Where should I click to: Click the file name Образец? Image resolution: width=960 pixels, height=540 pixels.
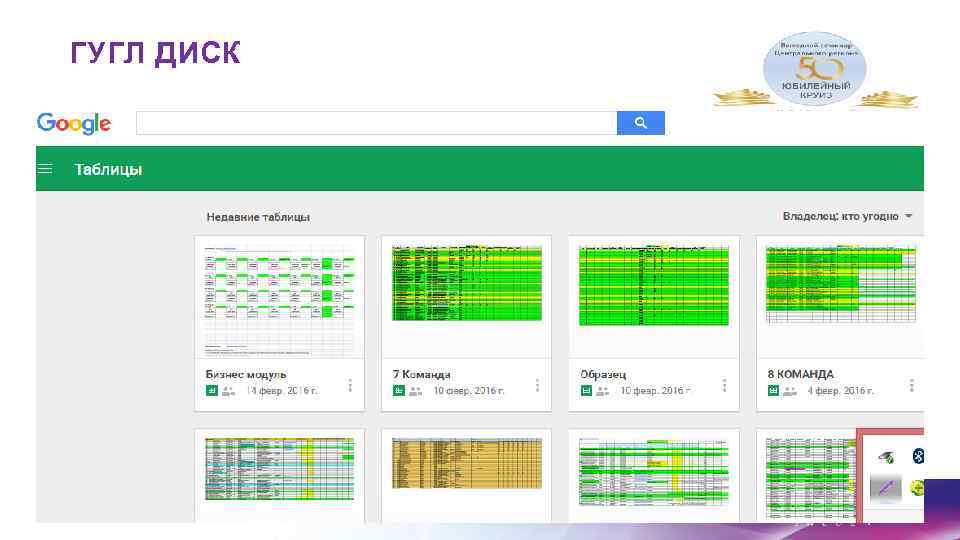click(x=603, y=374)
